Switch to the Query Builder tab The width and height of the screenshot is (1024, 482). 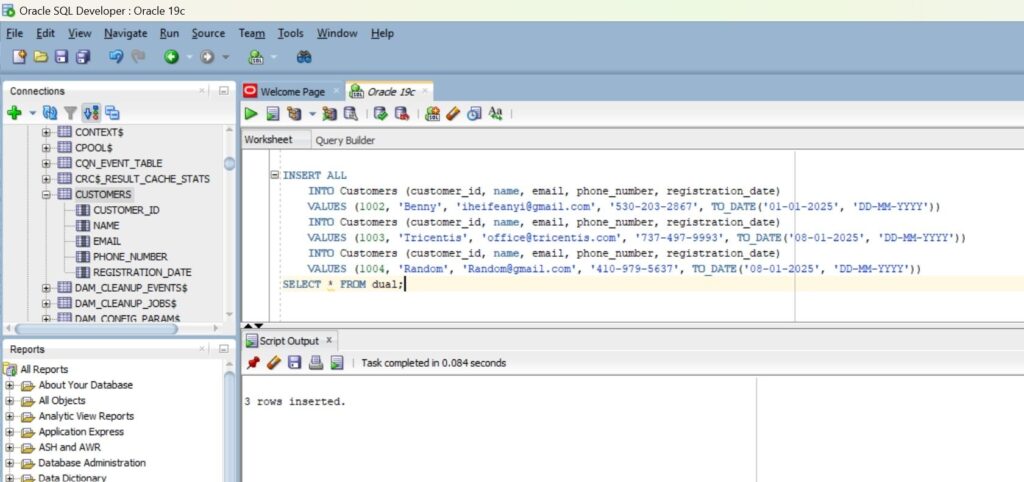(x=345, y=140)
